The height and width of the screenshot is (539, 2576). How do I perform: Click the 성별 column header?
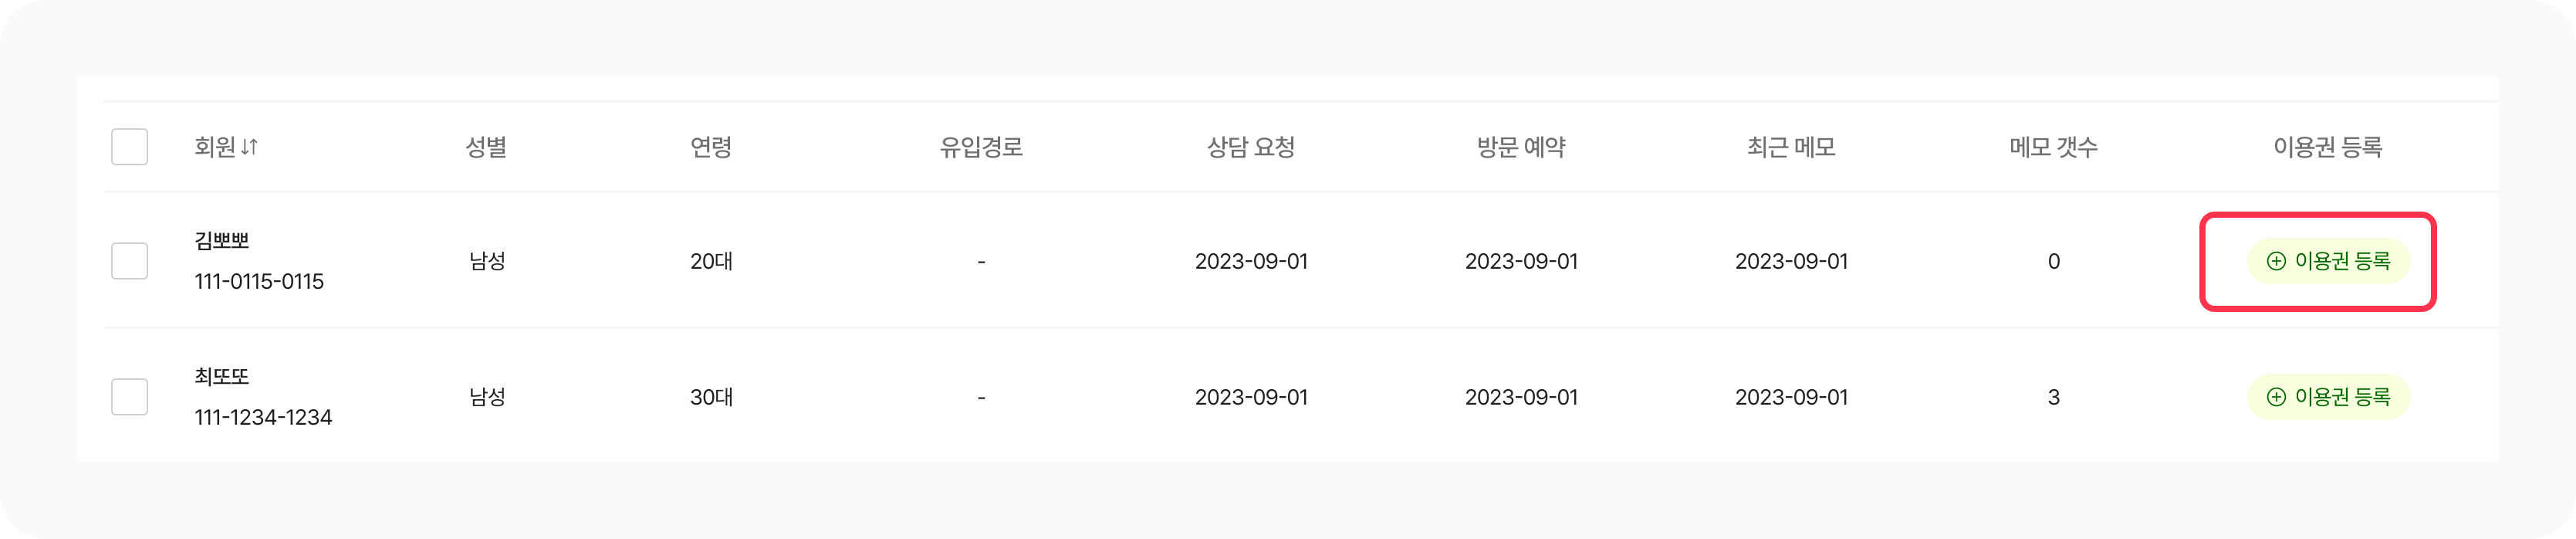coord(486,147)
